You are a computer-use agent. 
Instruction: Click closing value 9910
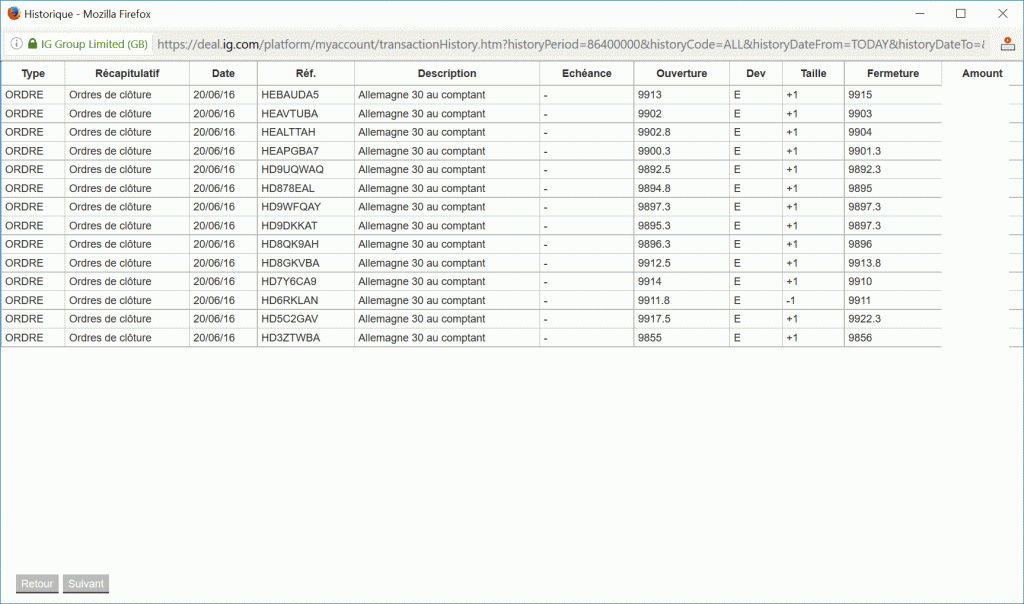pos(860,281)
